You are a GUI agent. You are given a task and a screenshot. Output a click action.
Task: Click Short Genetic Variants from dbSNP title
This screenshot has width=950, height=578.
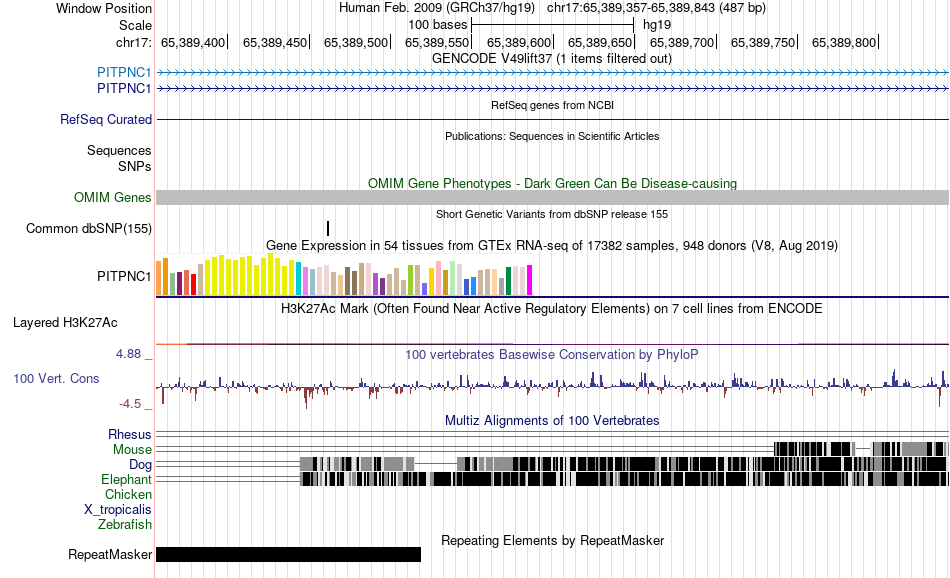(552, 214)
